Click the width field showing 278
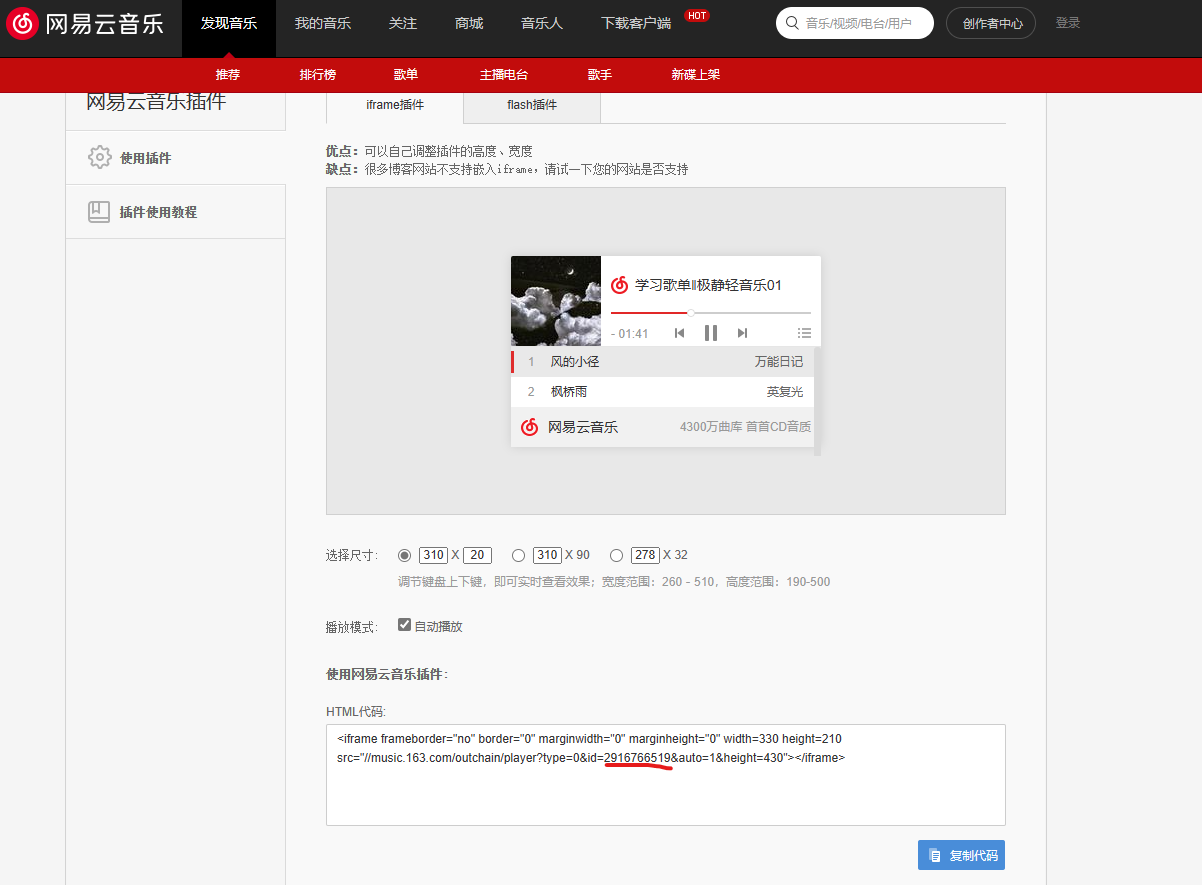 [645, 555]
